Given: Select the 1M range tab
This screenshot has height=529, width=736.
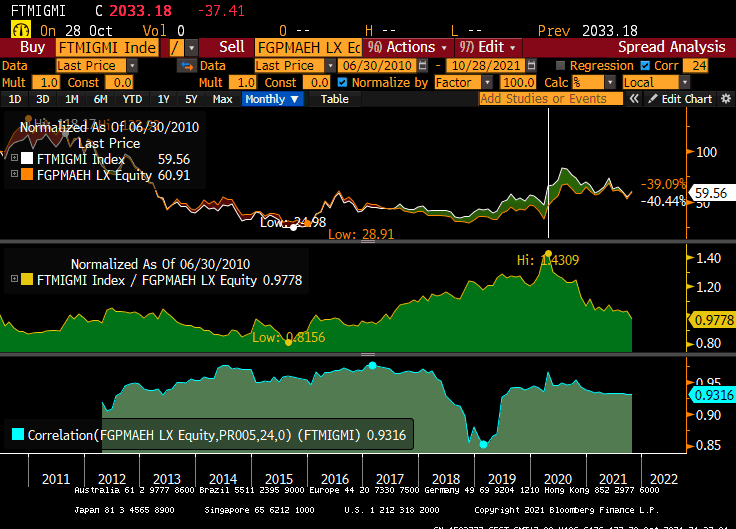Looking at the screenshot, I should [72, 99].
